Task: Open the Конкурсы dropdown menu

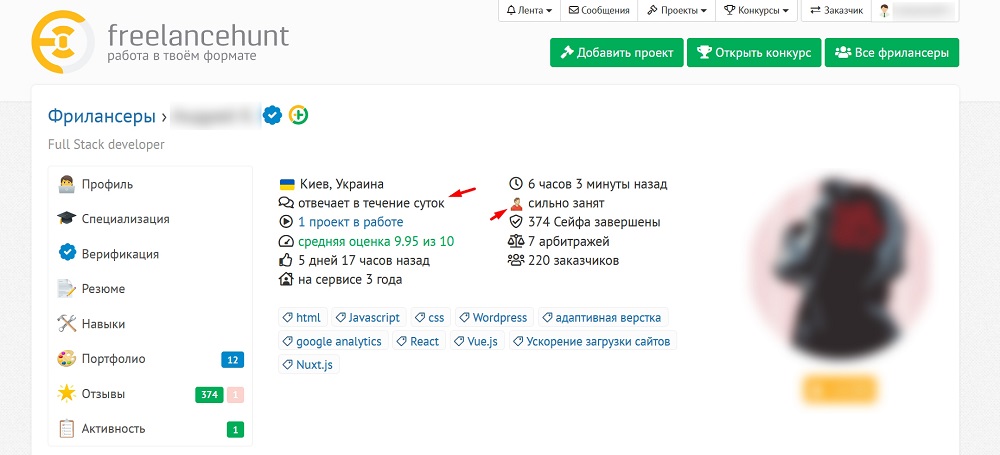Action: tap(756, 10)
